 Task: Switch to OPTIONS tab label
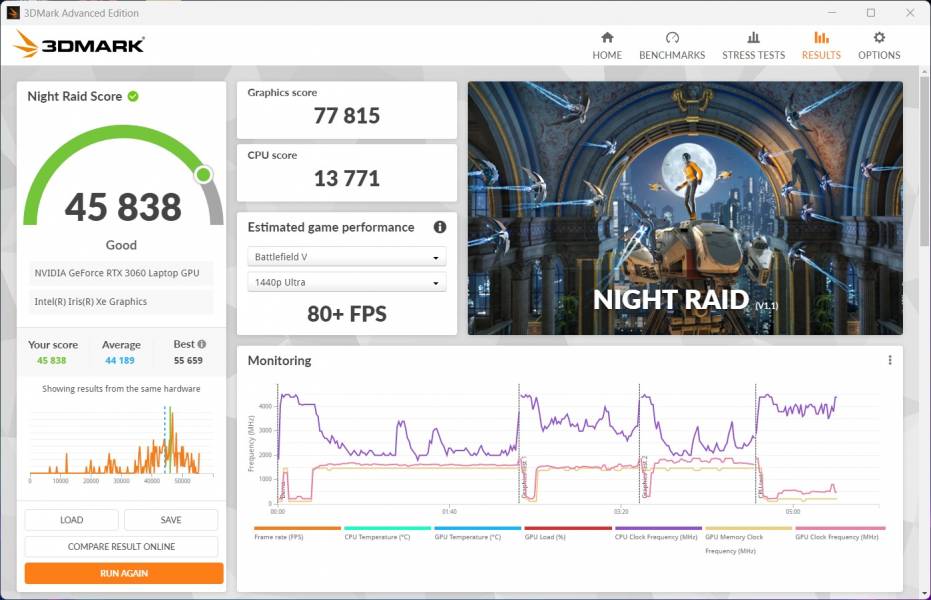(x=879, y=55)
